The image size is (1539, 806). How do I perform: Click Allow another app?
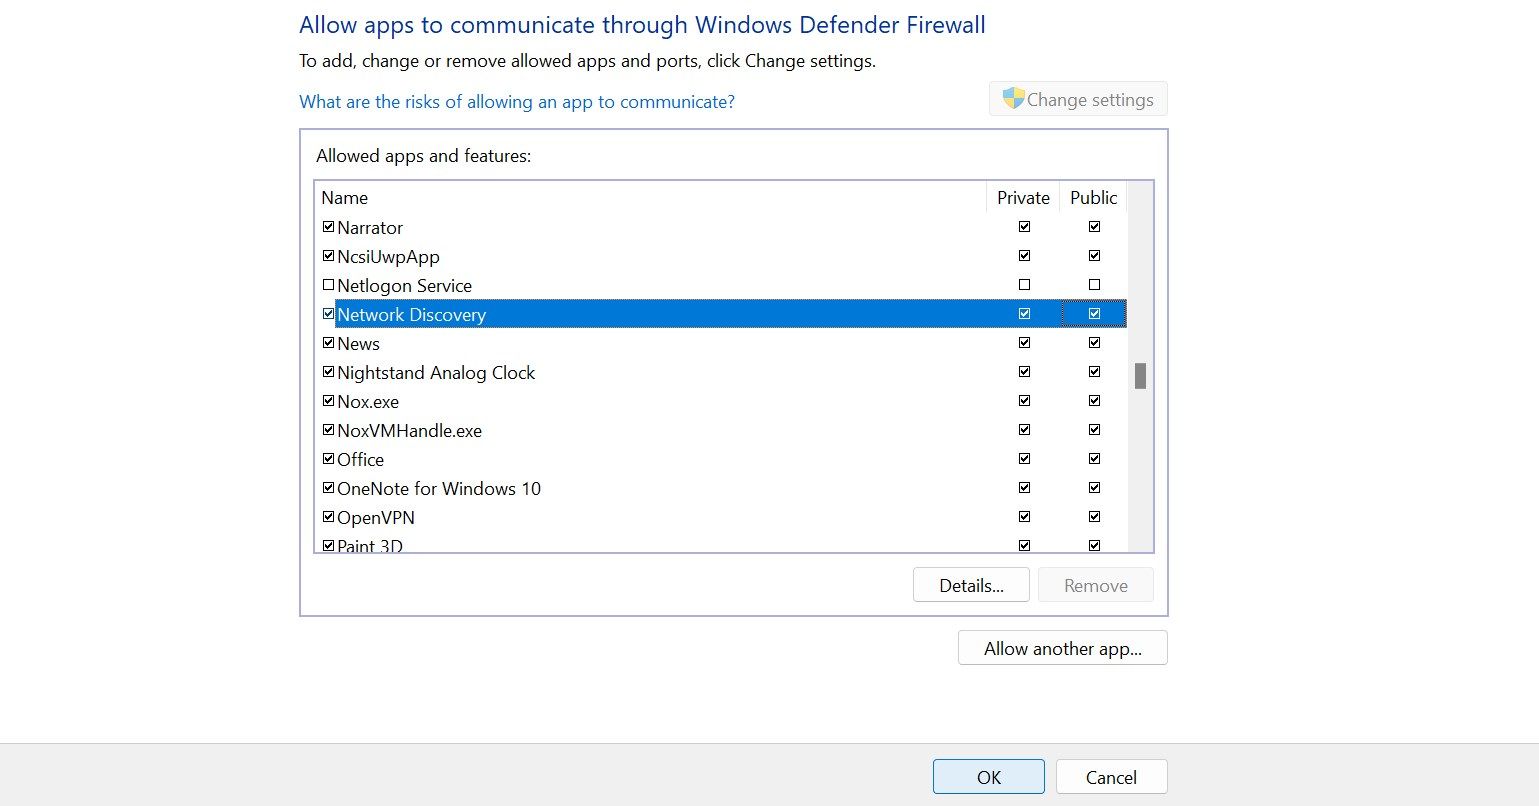(x=1061, y=647)
